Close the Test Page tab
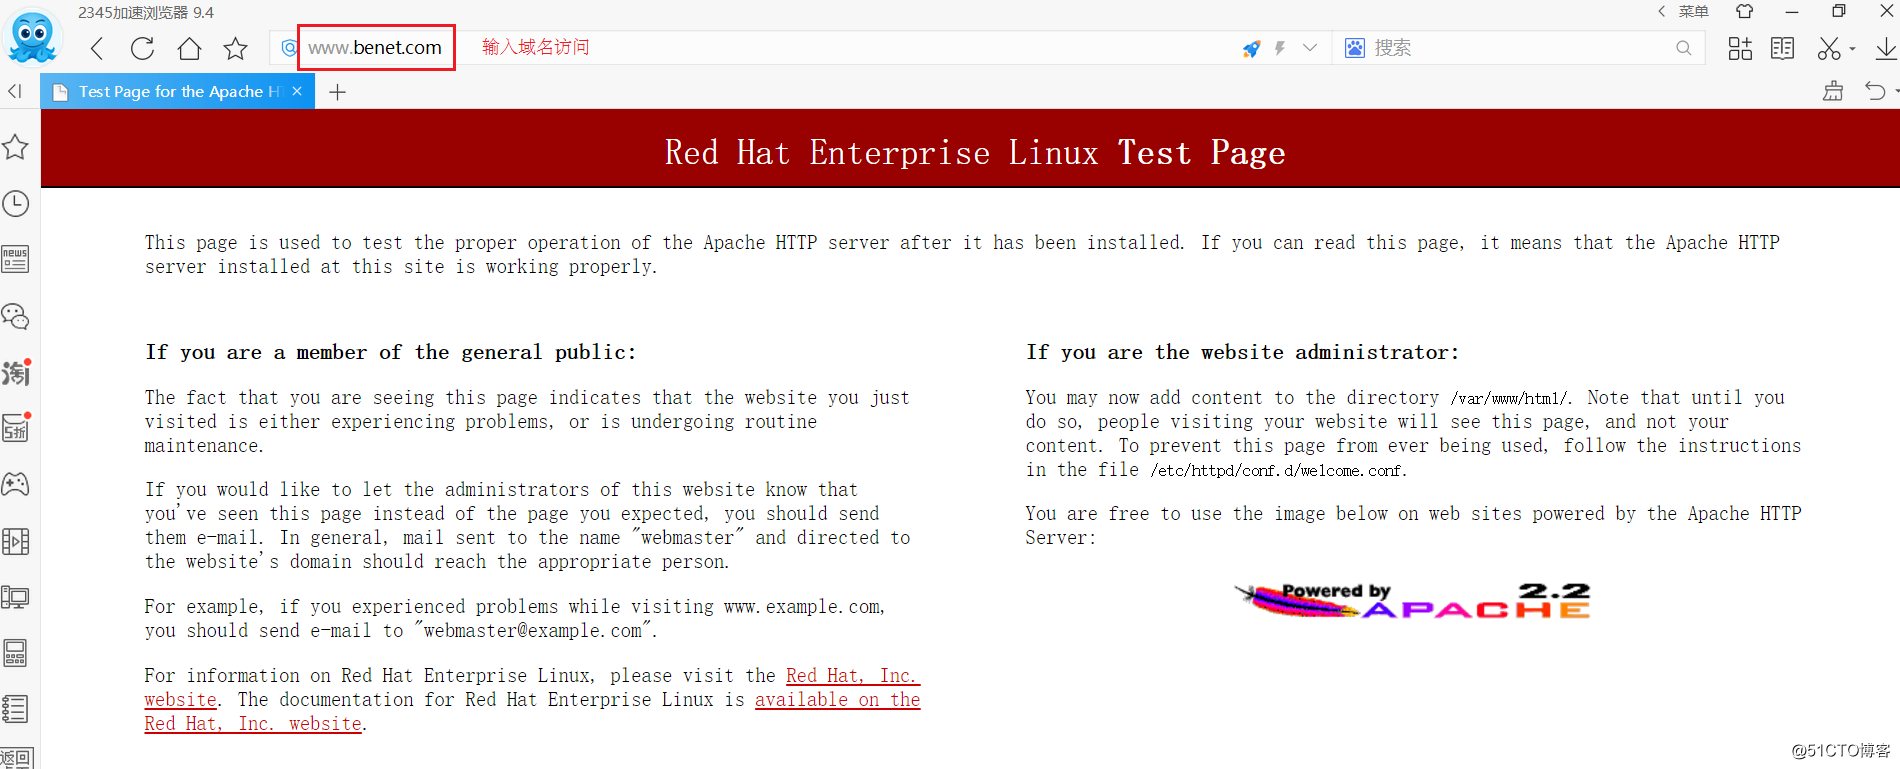This screenshot has width=1900, height=769. [297, 91]
